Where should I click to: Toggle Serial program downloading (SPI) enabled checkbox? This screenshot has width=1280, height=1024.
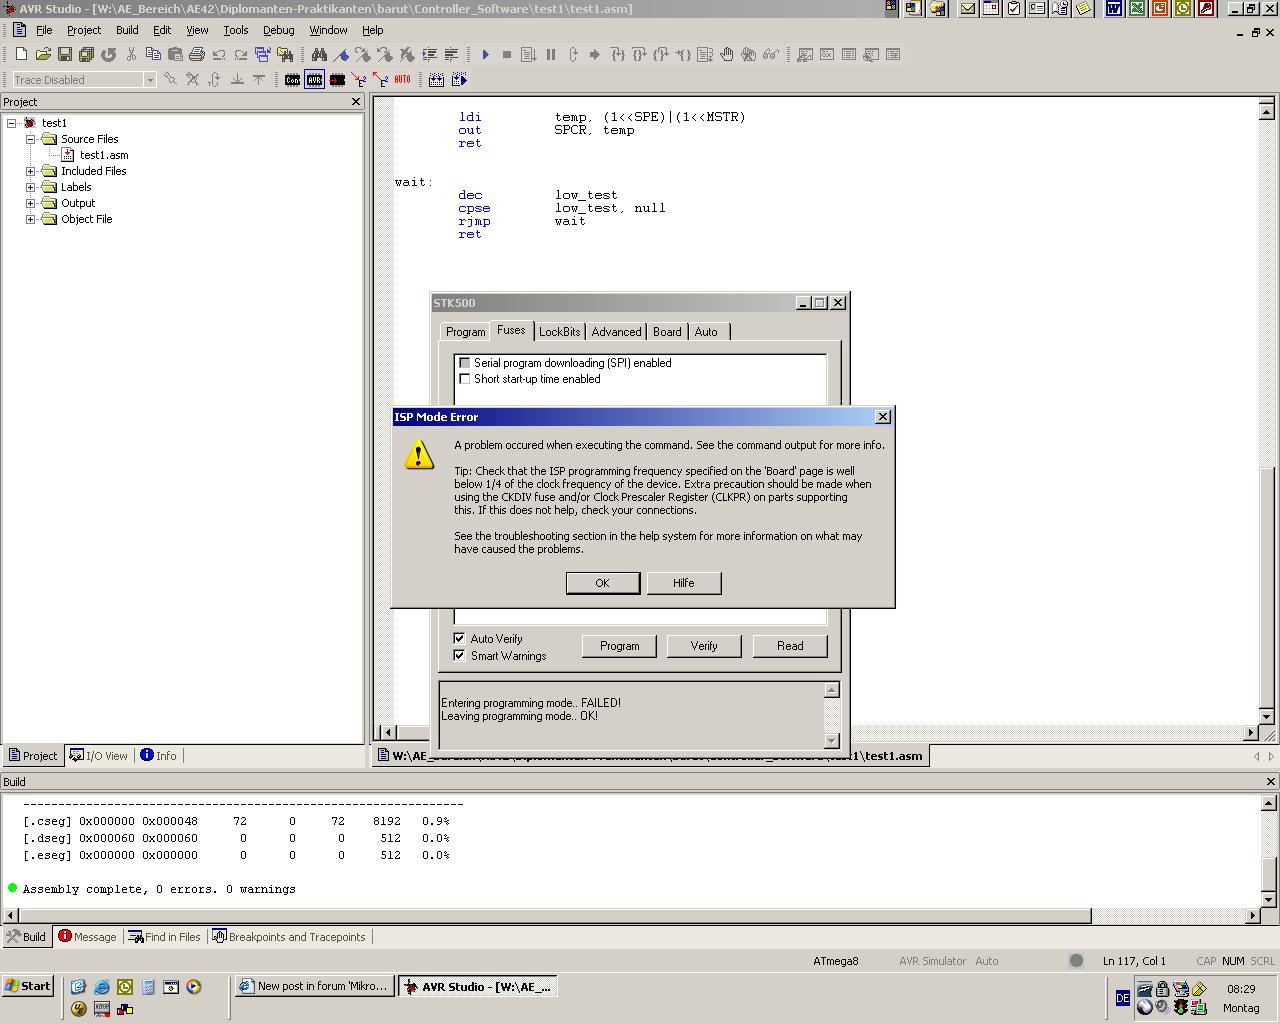464,363
